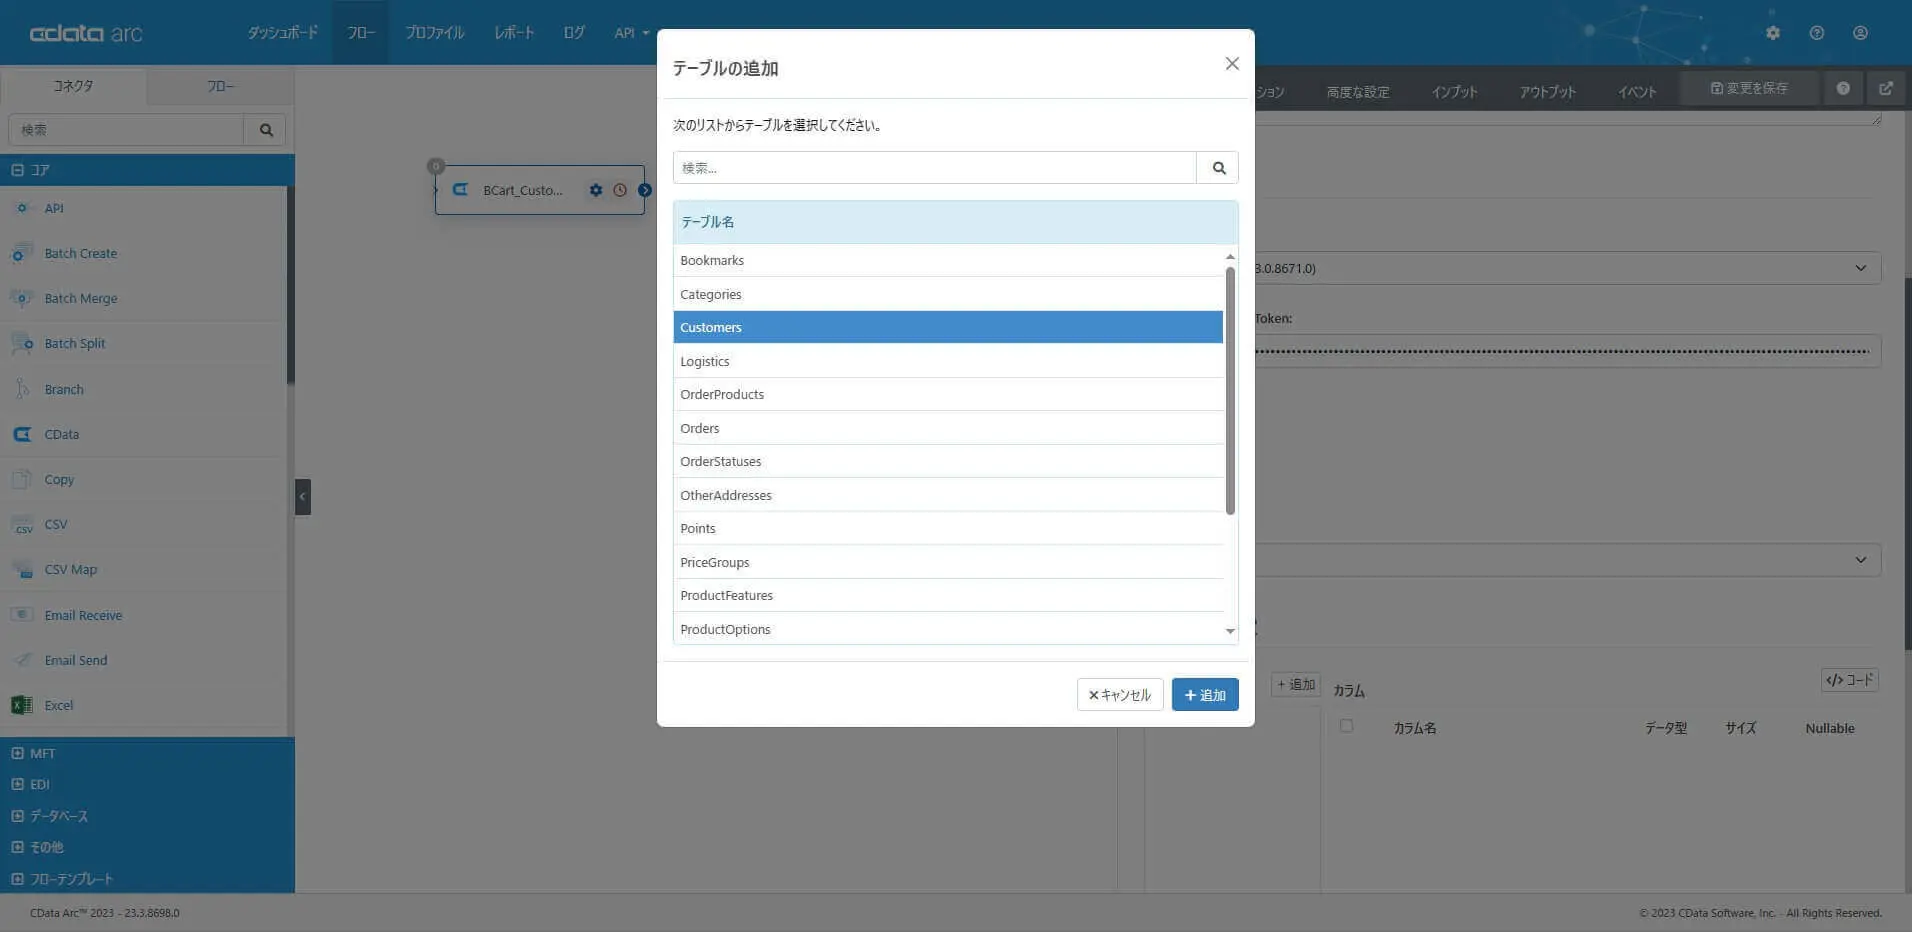Collapse the コア category

(x=17, y=170)
